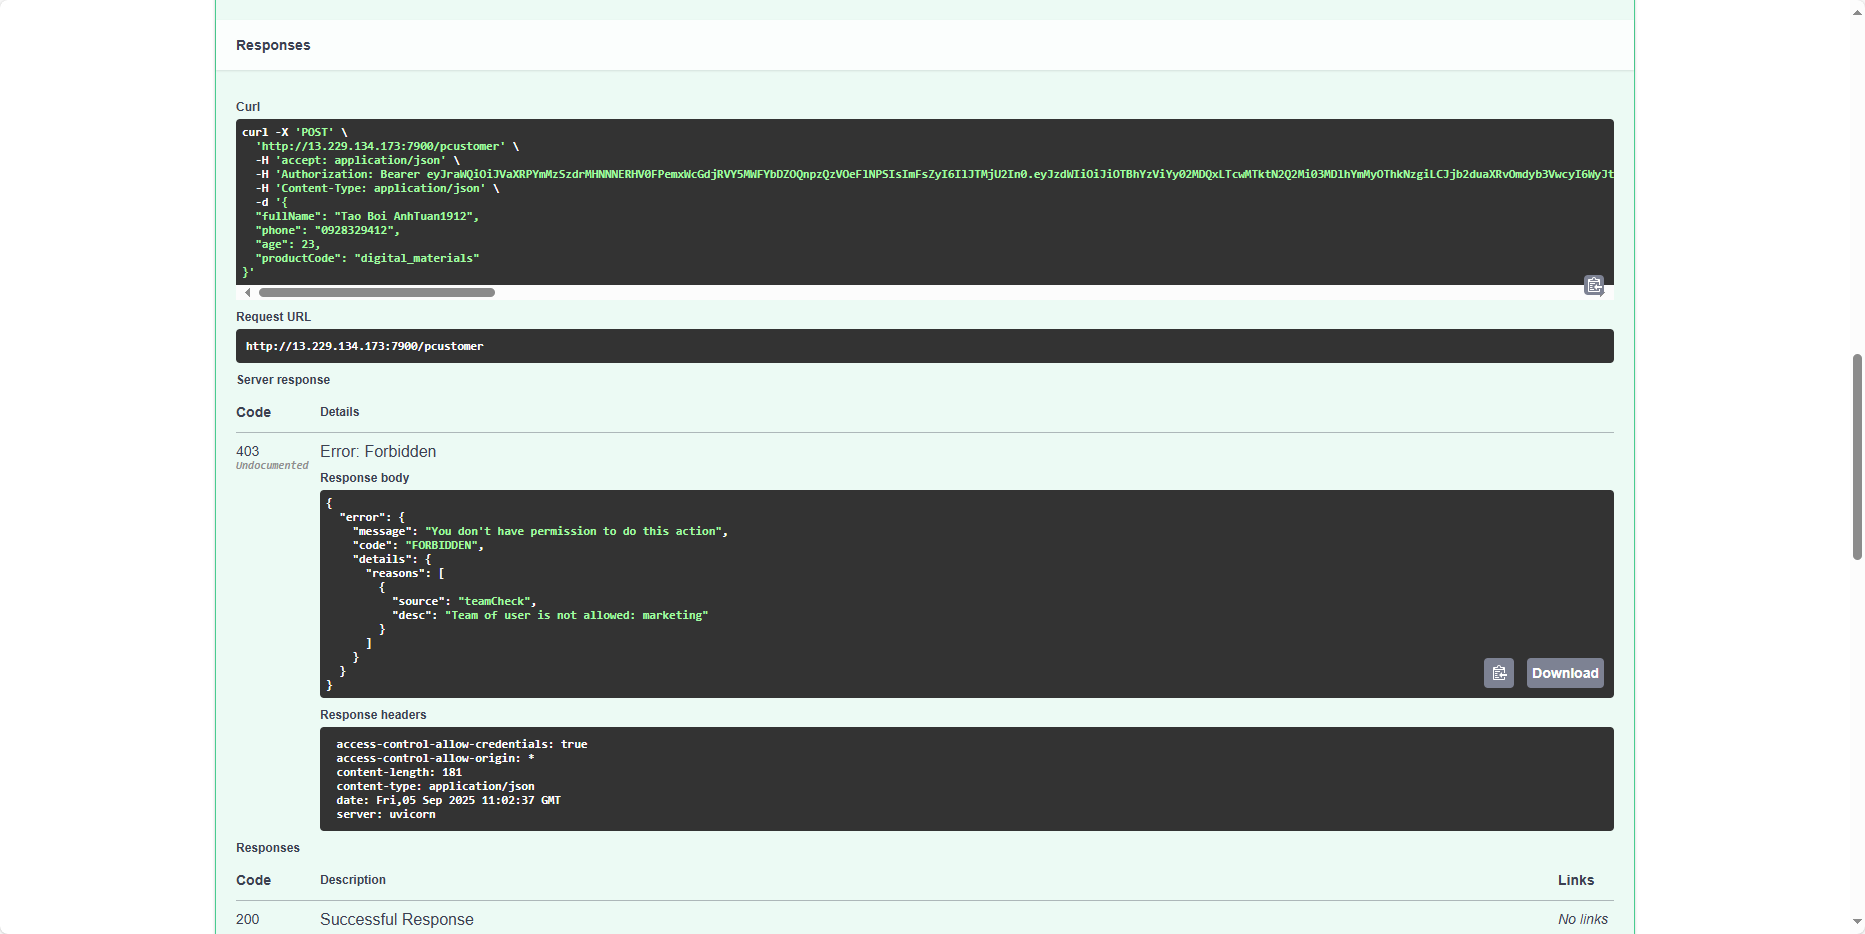1865x934 pixels.
Task: Click the "Undocumented" label under 403
Action: 272,466
